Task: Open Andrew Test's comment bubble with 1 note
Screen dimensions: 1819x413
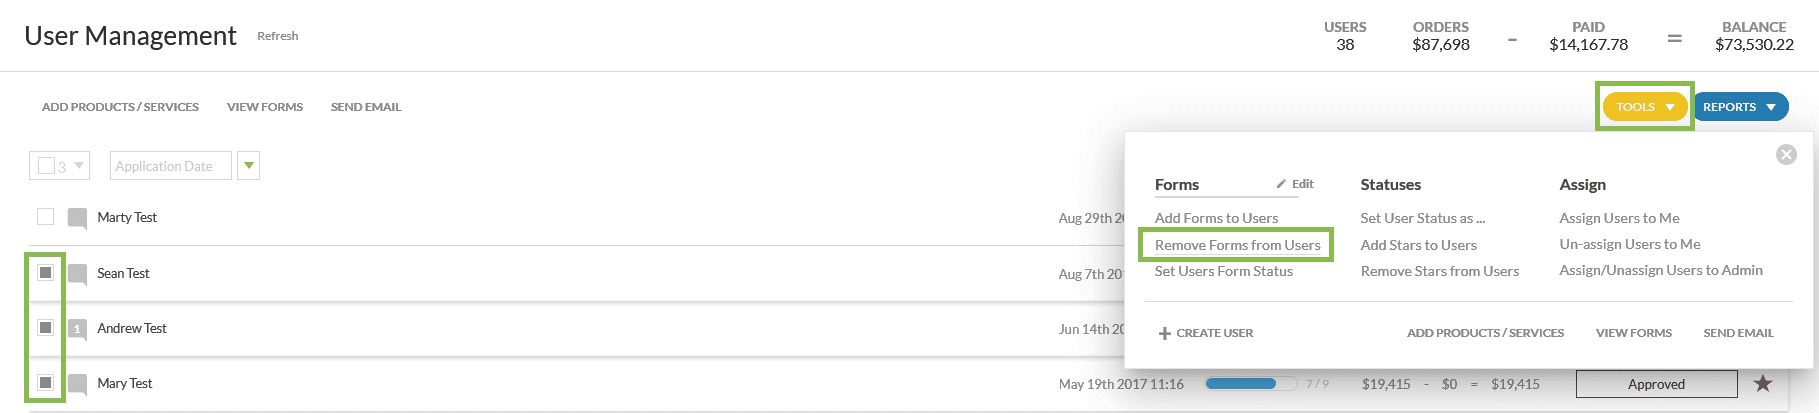Action: pyautogui.click(x=77, y=329)
